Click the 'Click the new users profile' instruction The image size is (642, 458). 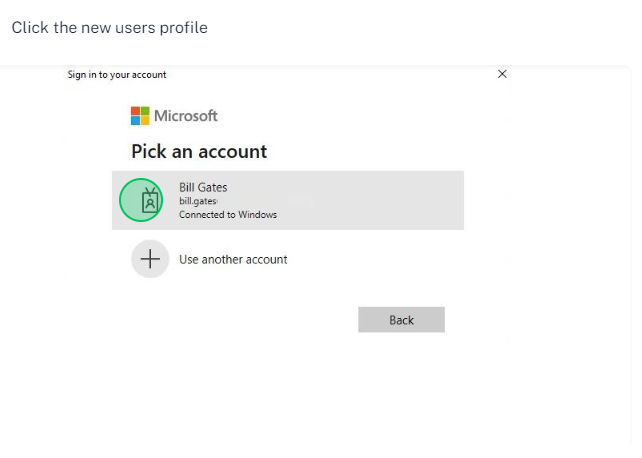pyautogui.click(x=110, y=28)
